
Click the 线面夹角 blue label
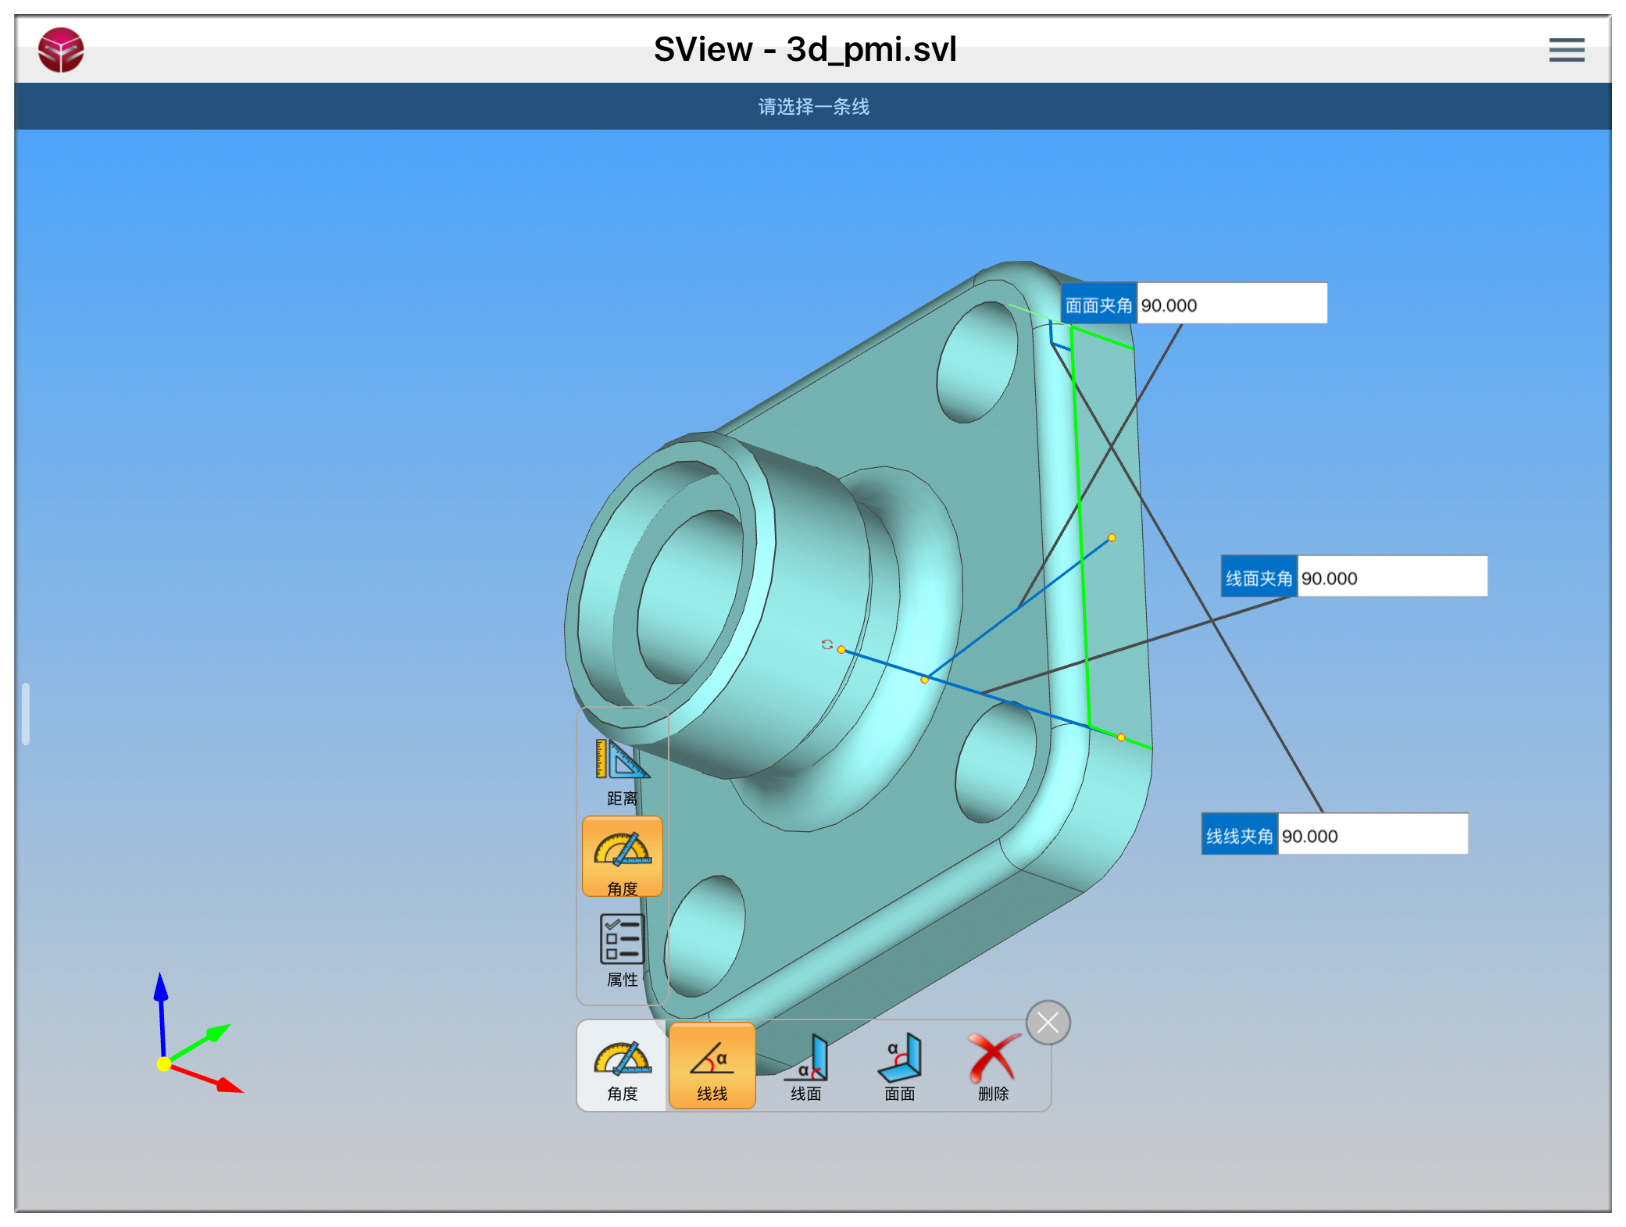pos(1258,577)
